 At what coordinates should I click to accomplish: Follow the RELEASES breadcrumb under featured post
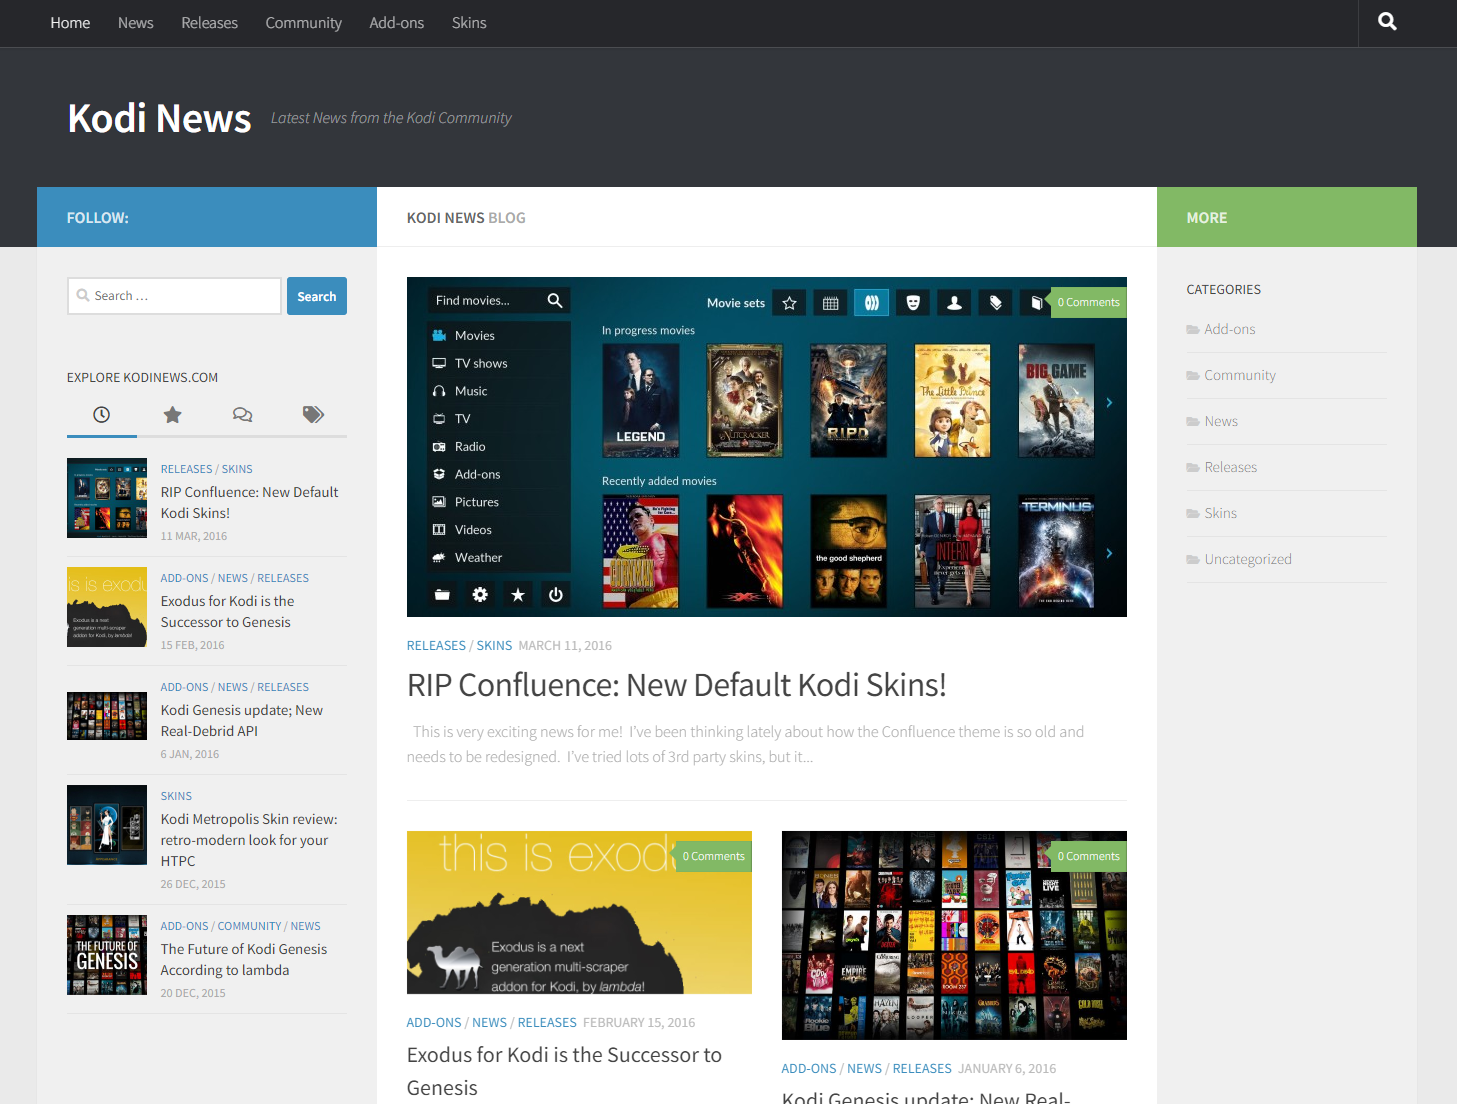[436, 645]
